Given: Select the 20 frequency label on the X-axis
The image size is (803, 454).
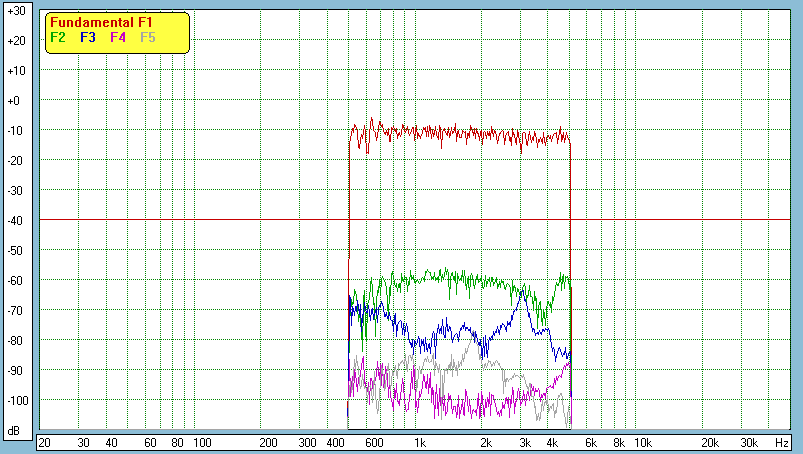Looking at the screenshot, I should pos(44,442).
